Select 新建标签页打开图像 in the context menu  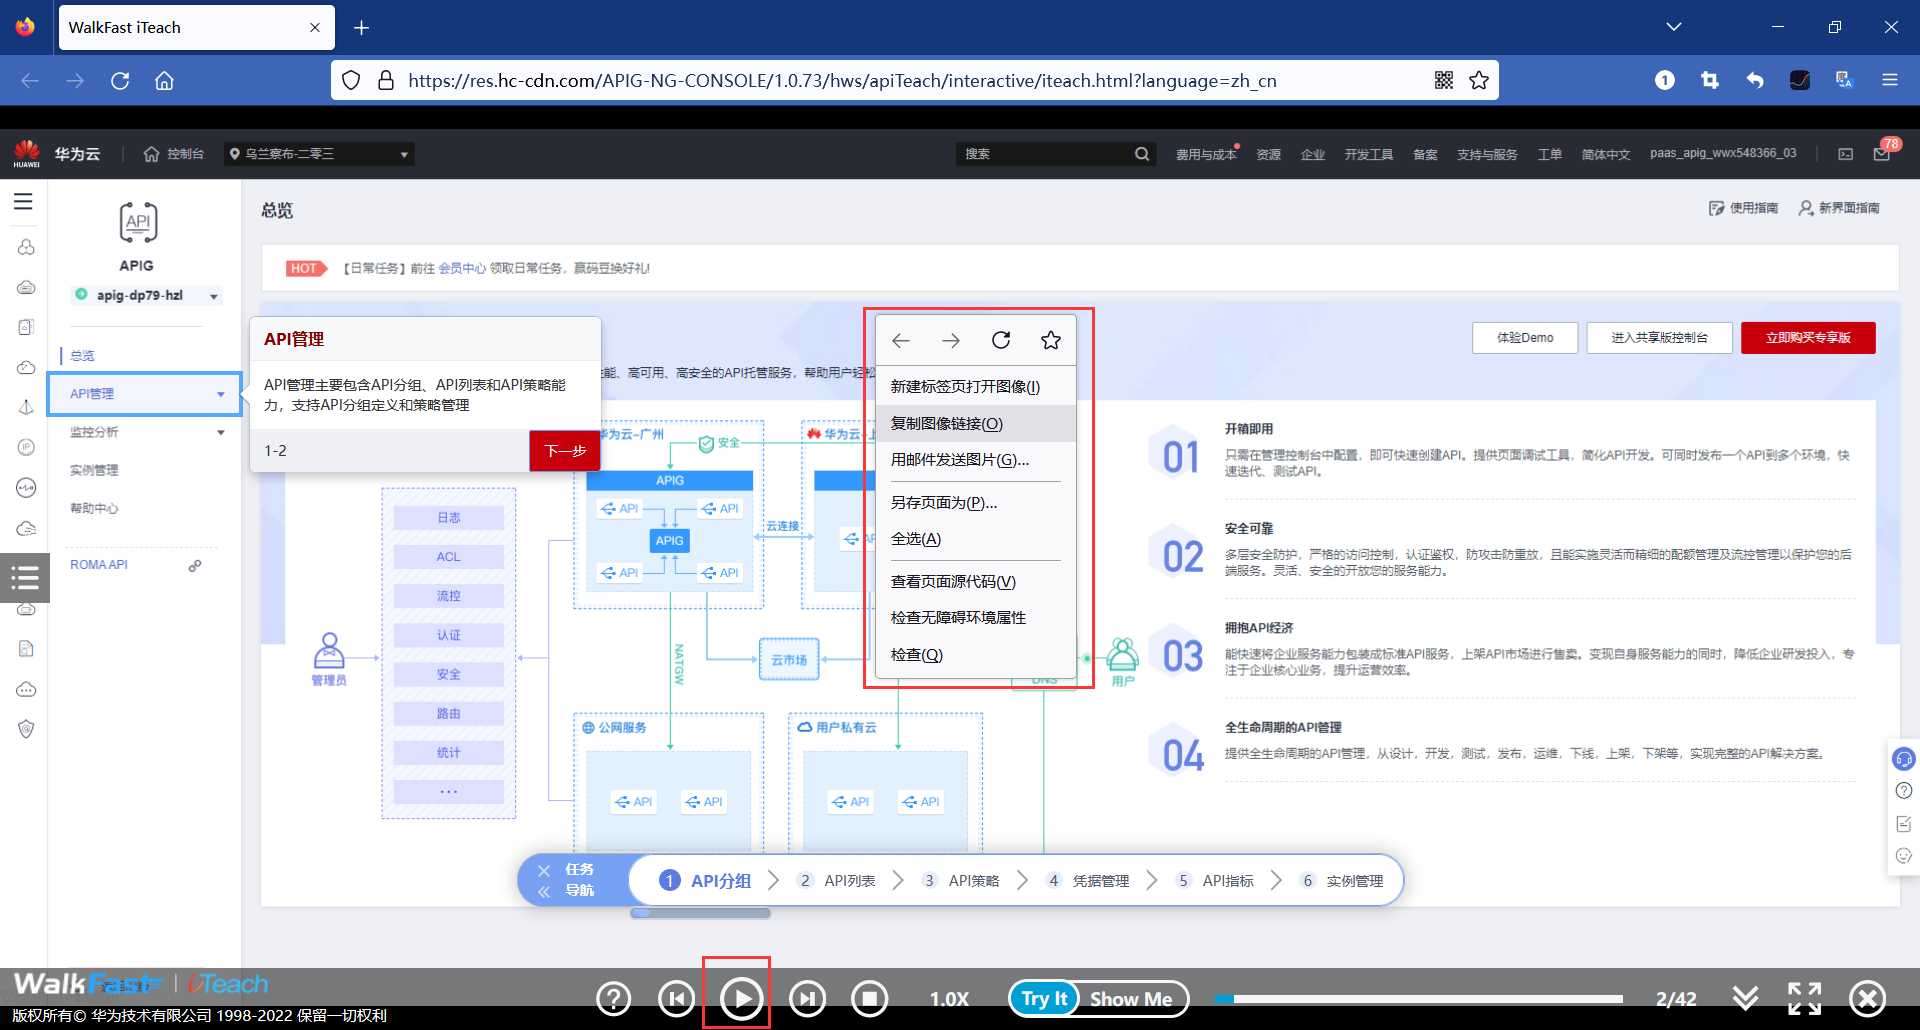coord(975,387)
